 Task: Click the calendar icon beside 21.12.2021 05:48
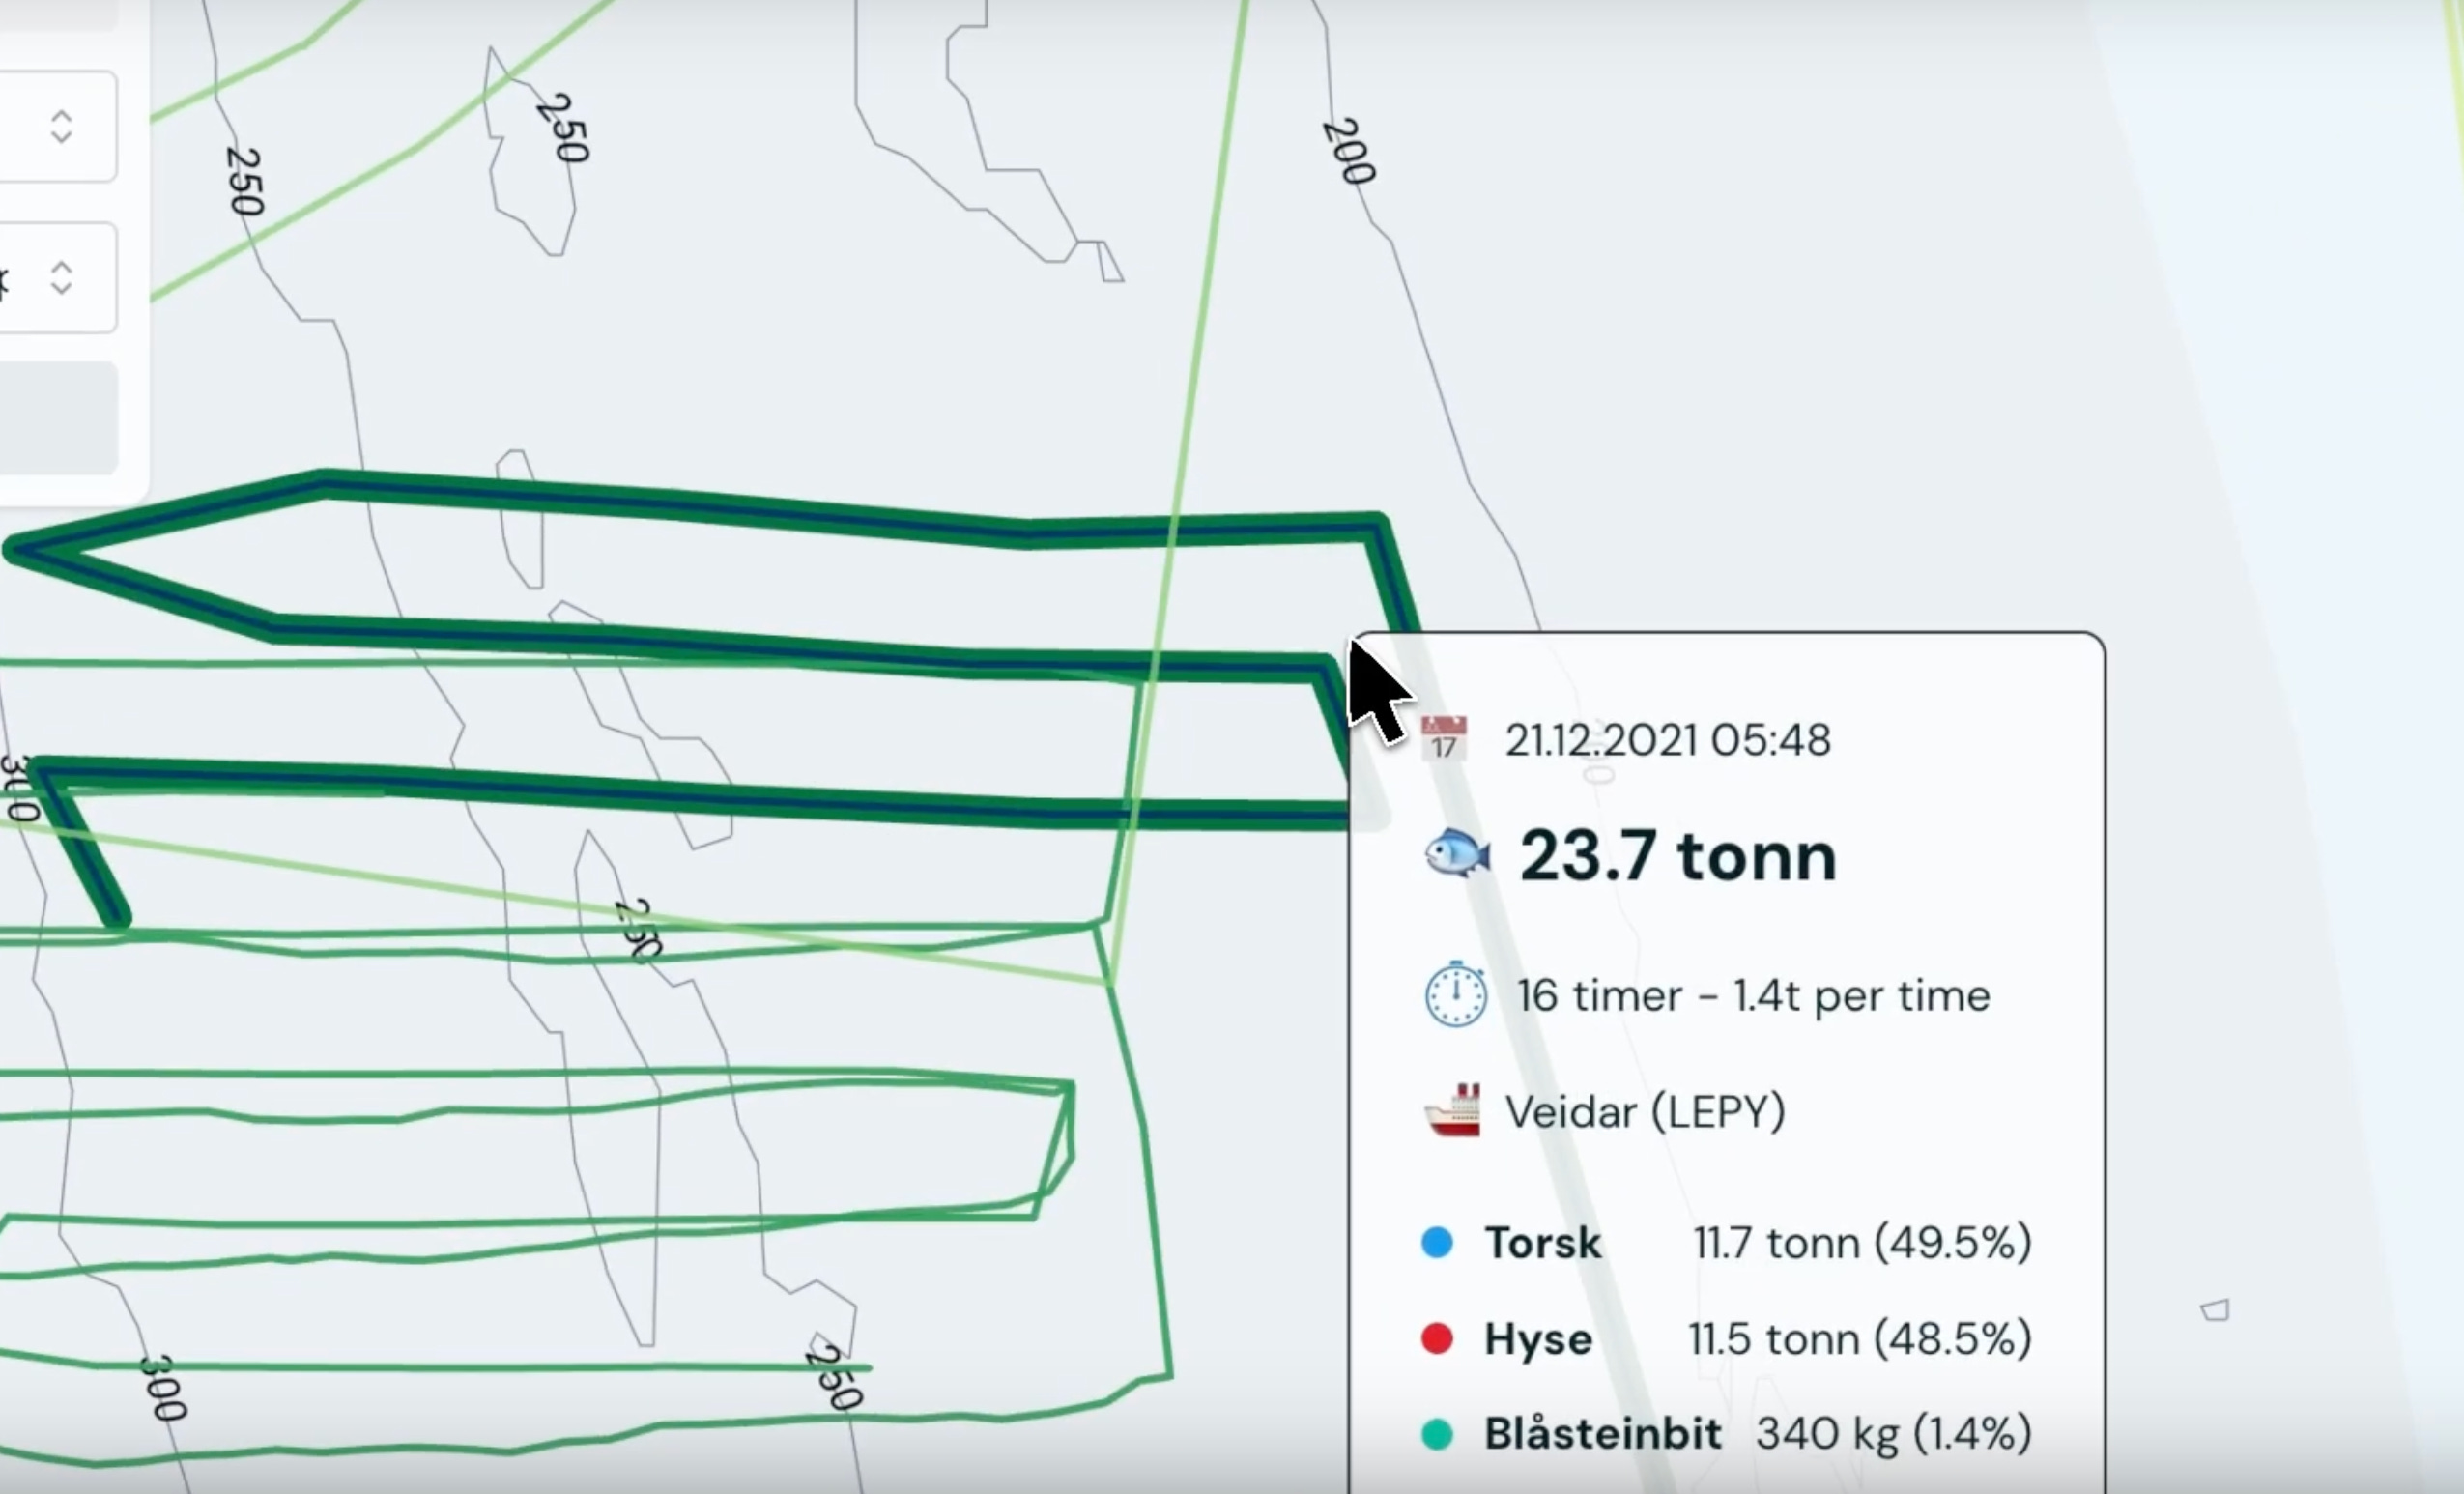tap(1443, 740)
